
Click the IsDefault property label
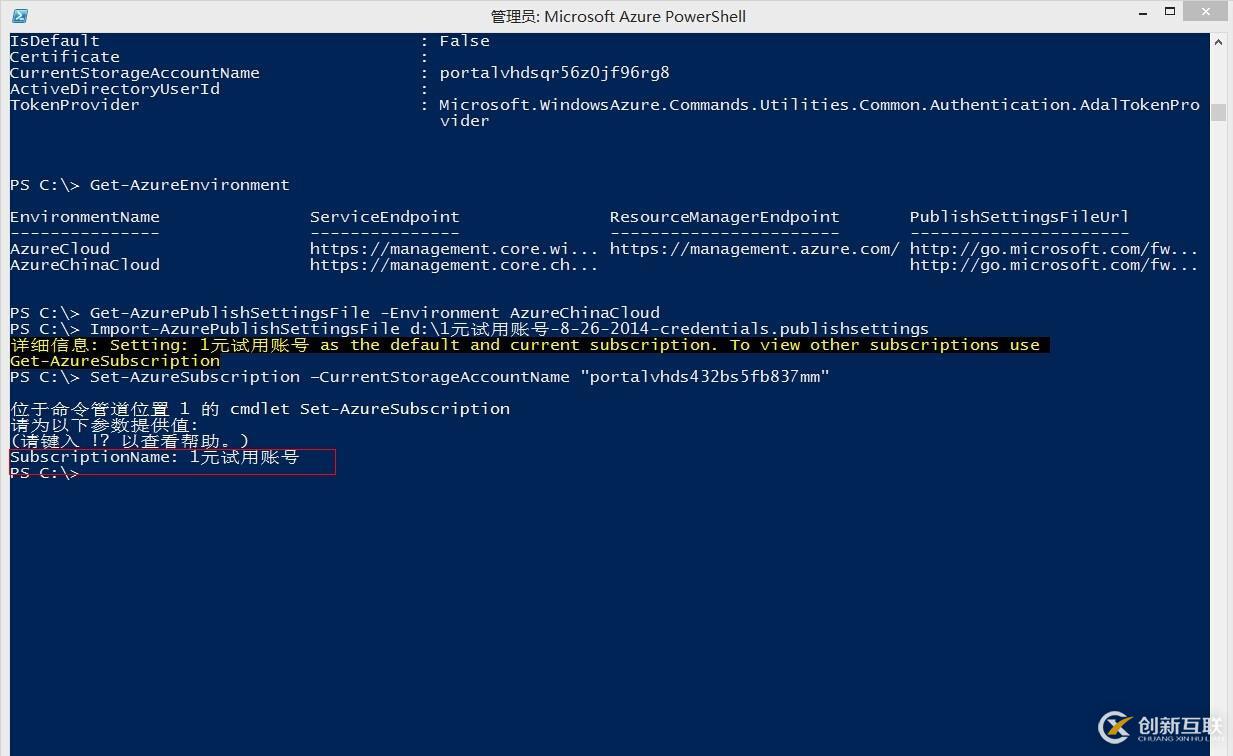point(55,41)
